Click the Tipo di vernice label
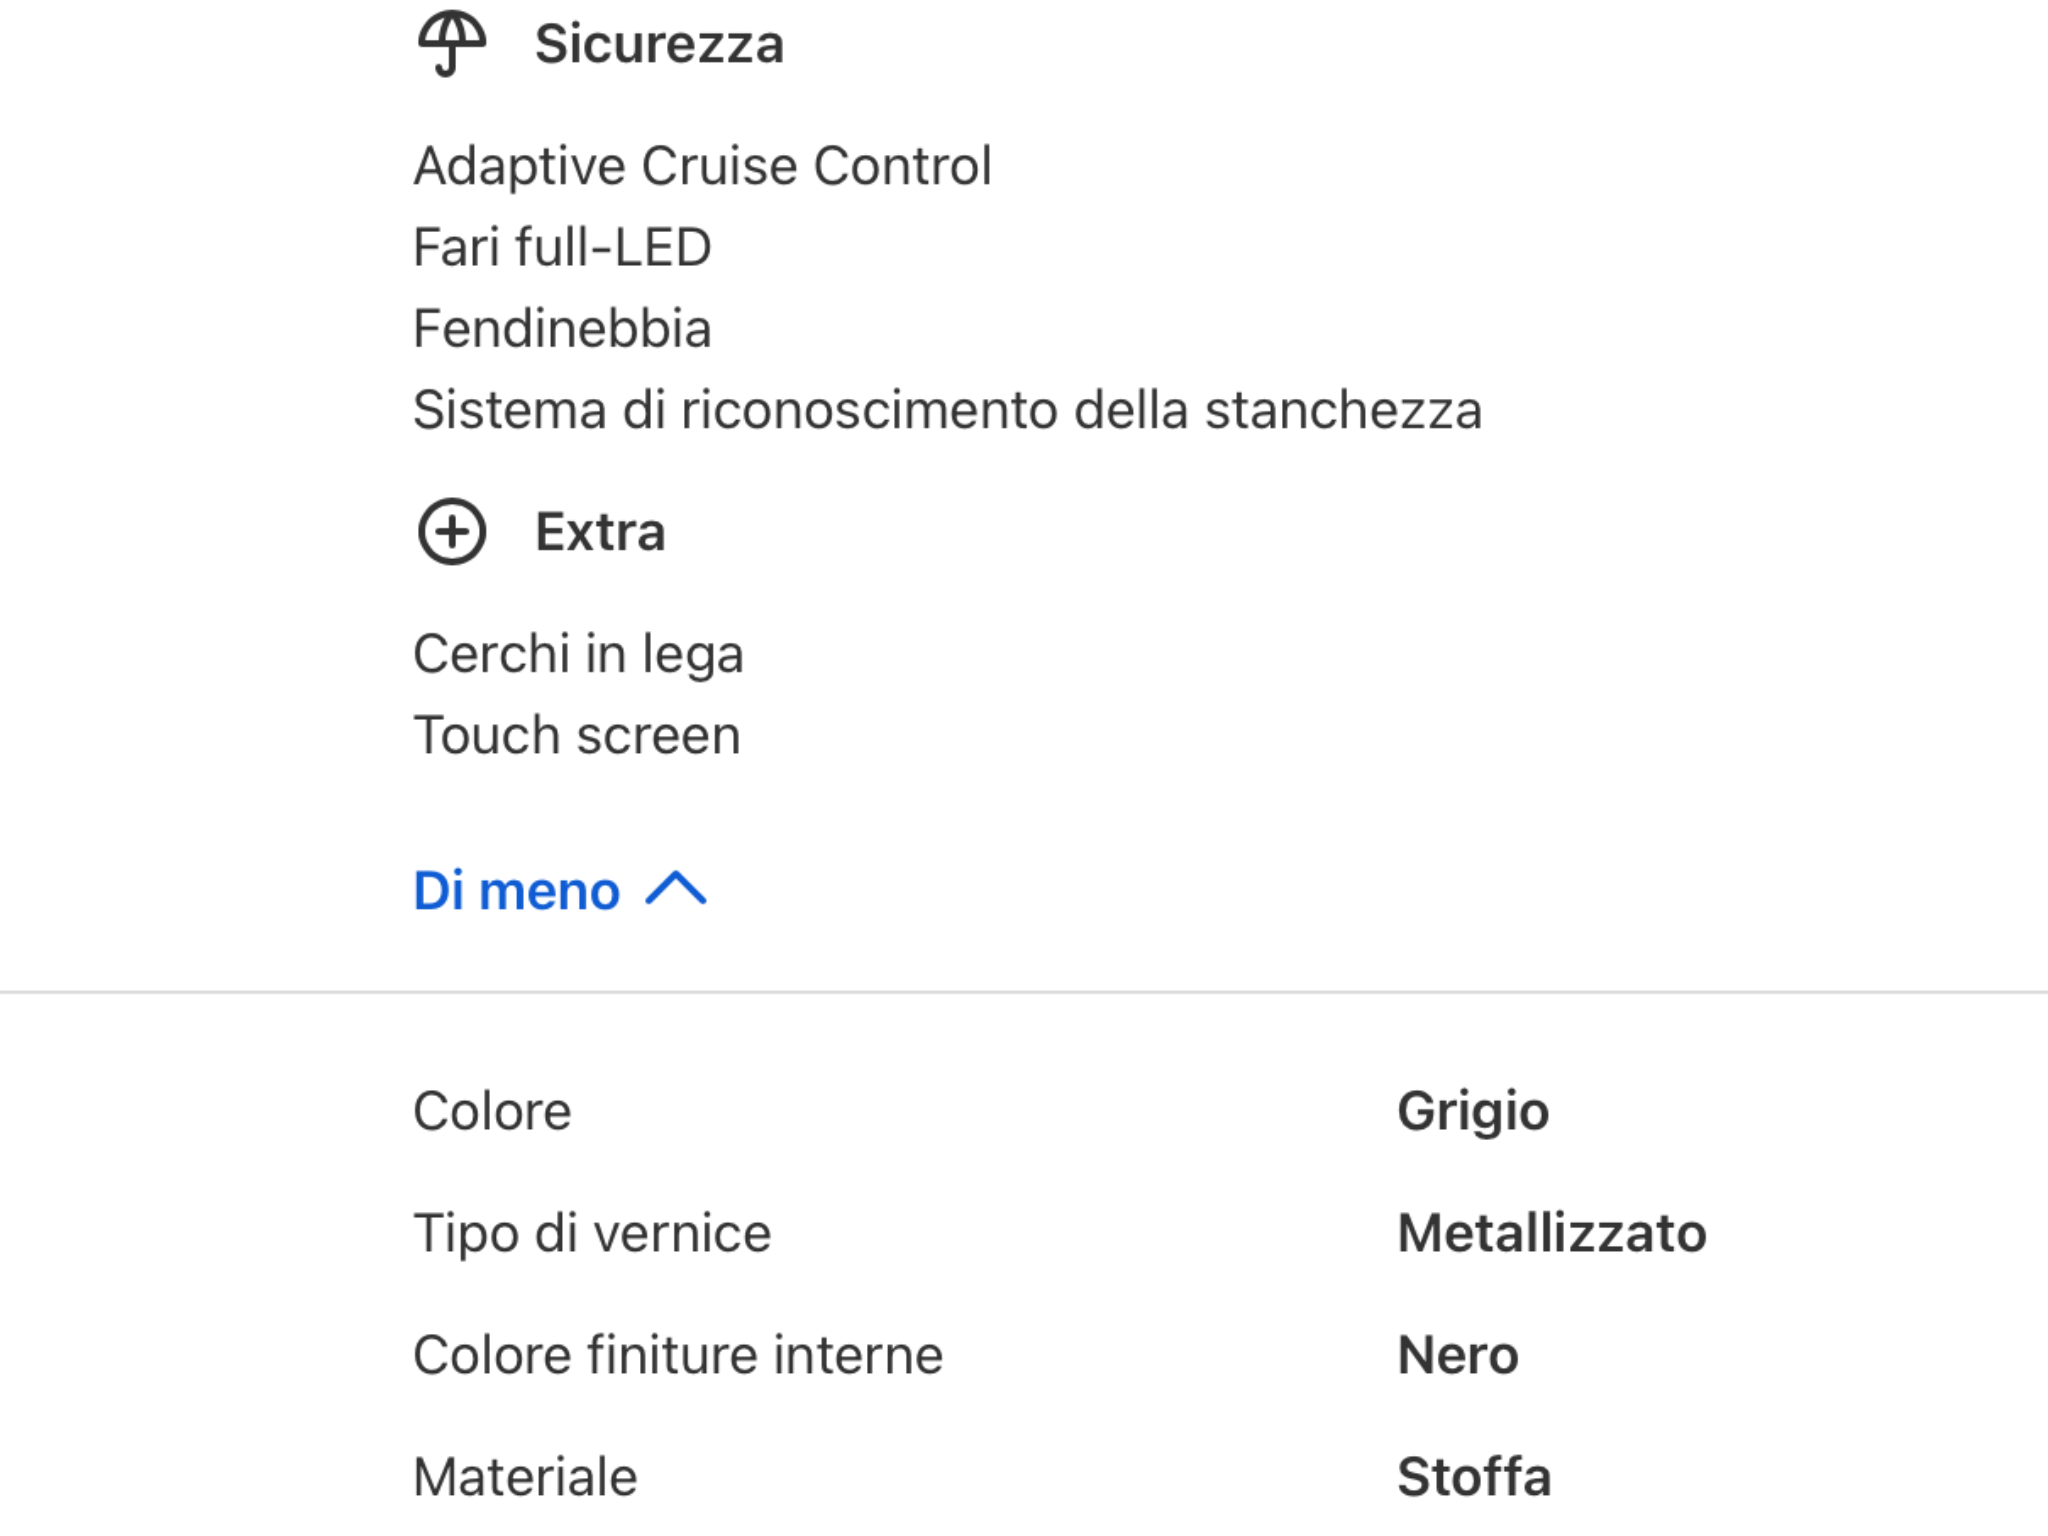The height and width of the screenshot is (1536, 2048). (592, 1233)
